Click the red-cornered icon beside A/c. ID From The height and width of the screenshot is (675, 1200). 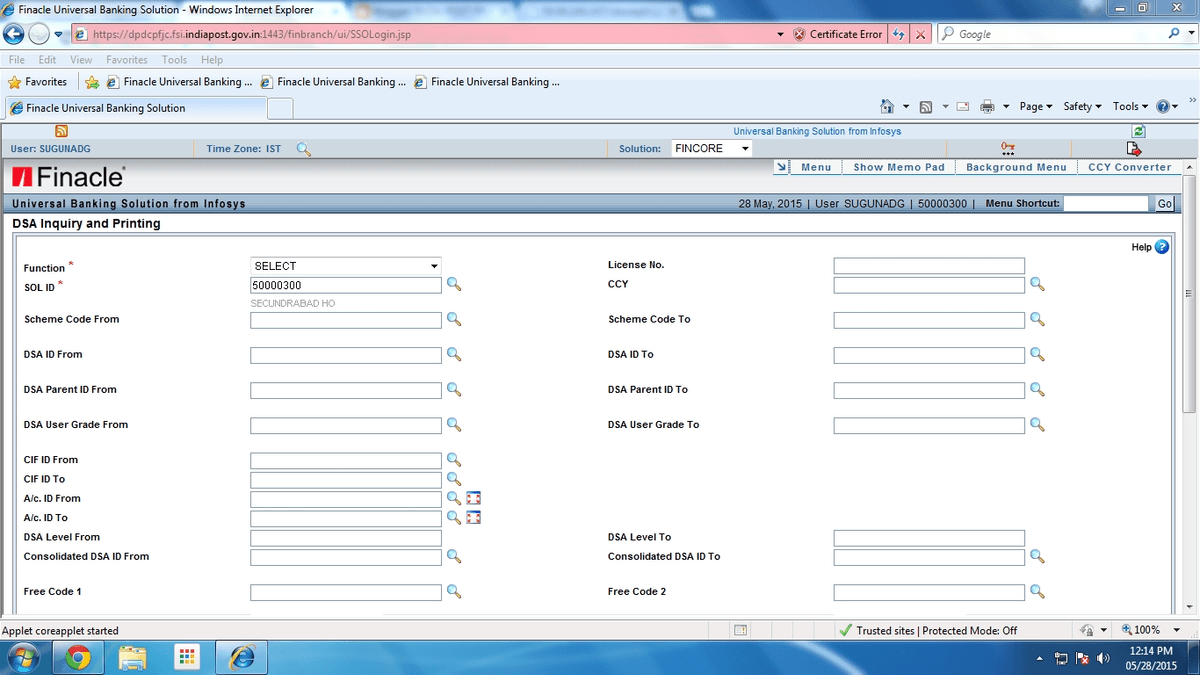474,498
